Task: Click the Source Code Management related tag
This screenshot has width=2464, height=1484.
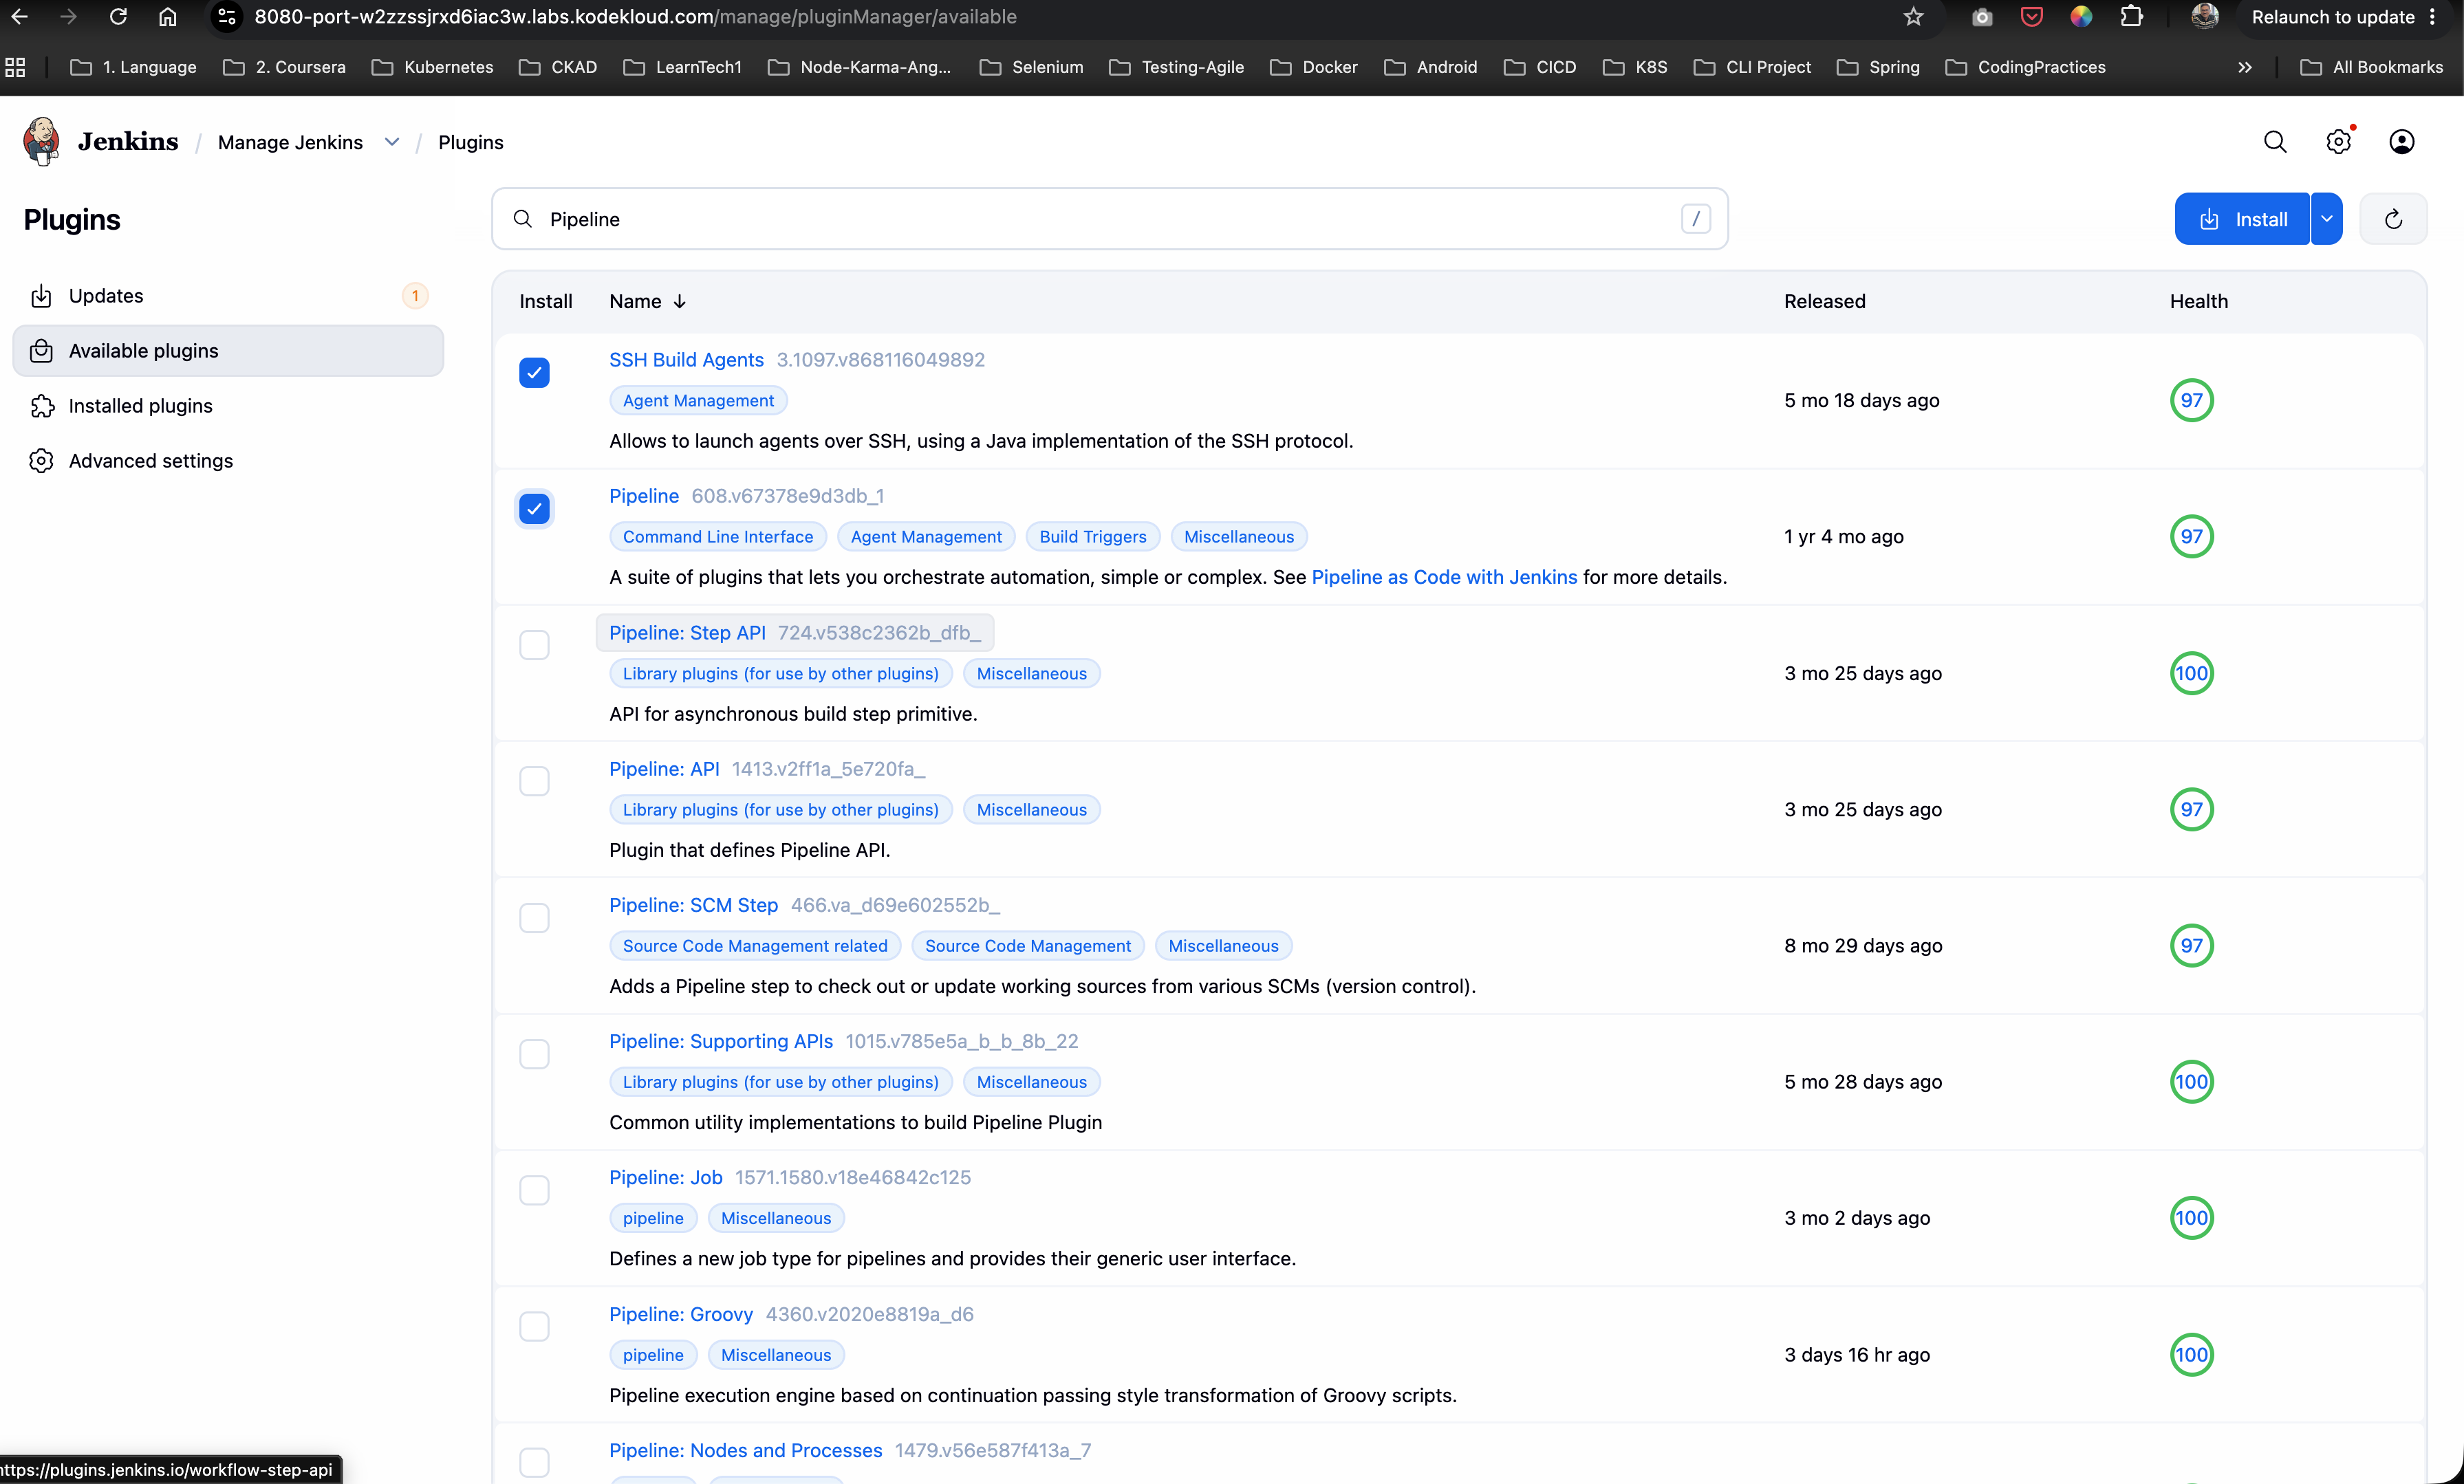Action: (755, 946)
